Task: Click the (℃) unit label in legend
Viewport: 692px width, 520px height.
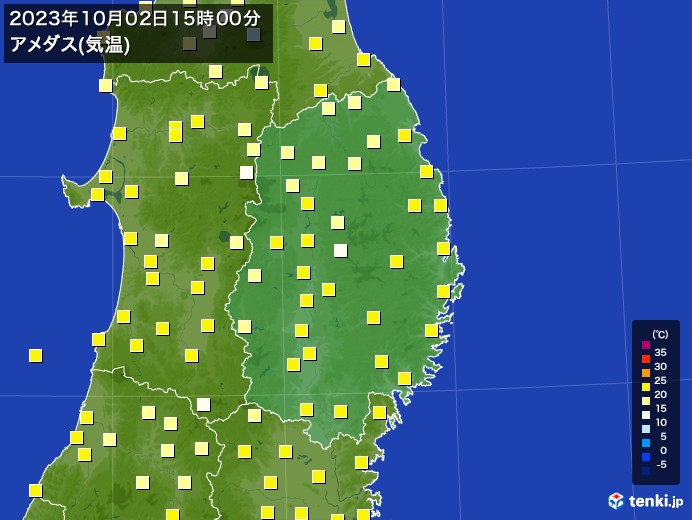Action: point(660,334)
